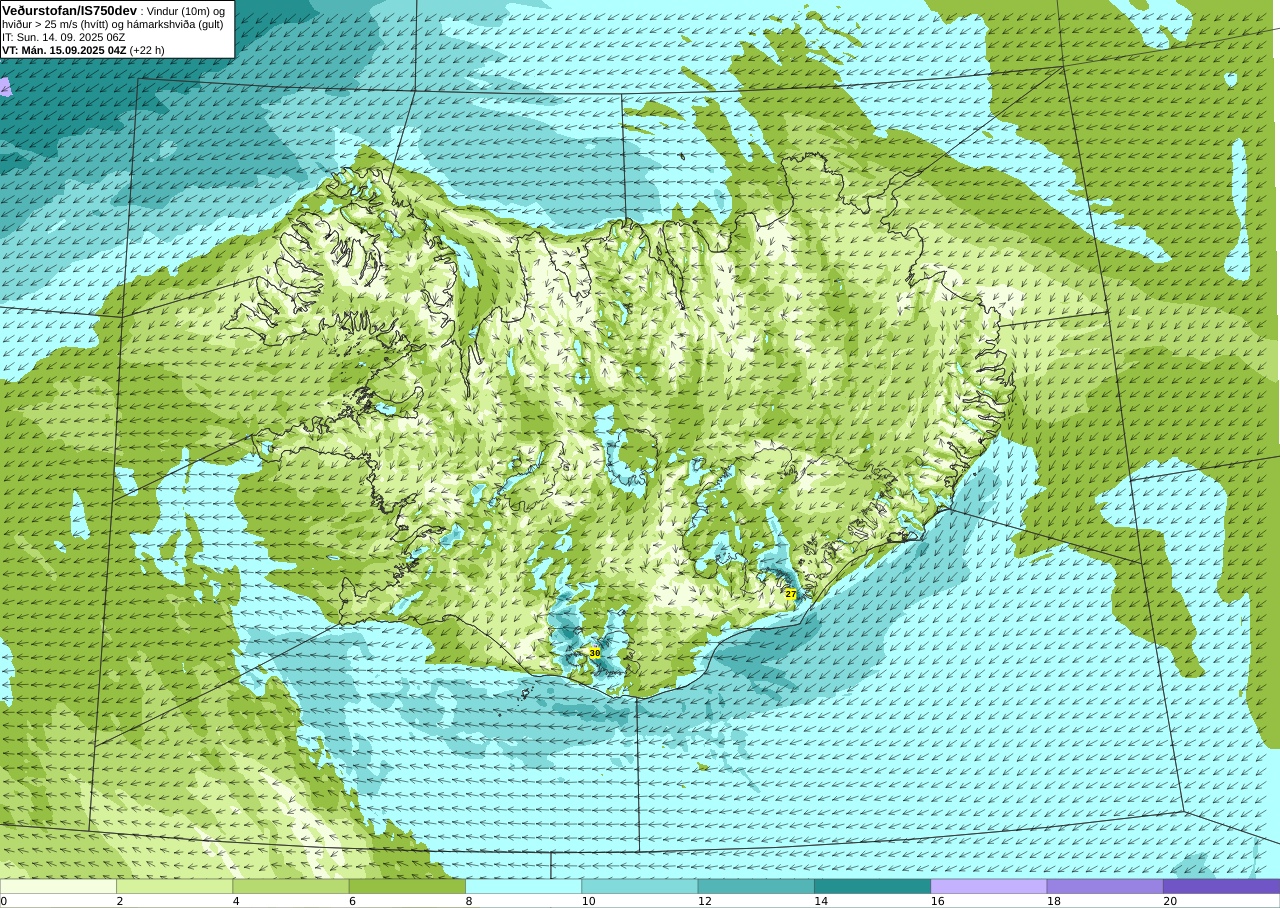Click the dark teal 14–16 legend swatch
This screenshot has width=1280, height=908.
872,886
